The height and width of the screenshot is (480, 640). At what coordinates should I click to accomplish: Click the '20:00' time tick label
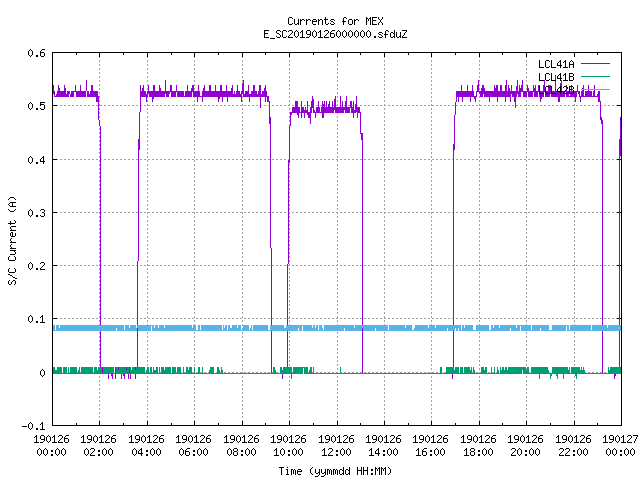coord(525,452)
